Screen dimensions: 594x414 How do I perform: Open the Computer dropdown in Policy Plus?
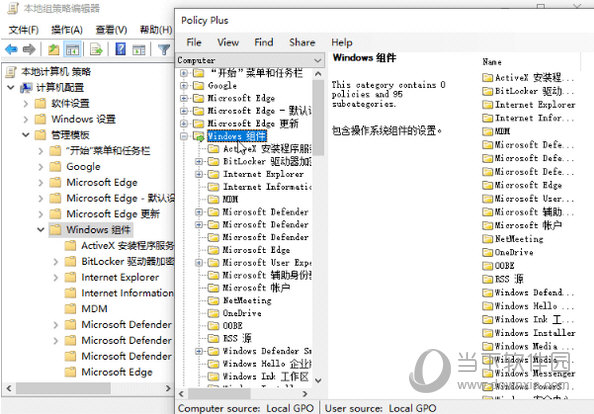pos(250,60)
